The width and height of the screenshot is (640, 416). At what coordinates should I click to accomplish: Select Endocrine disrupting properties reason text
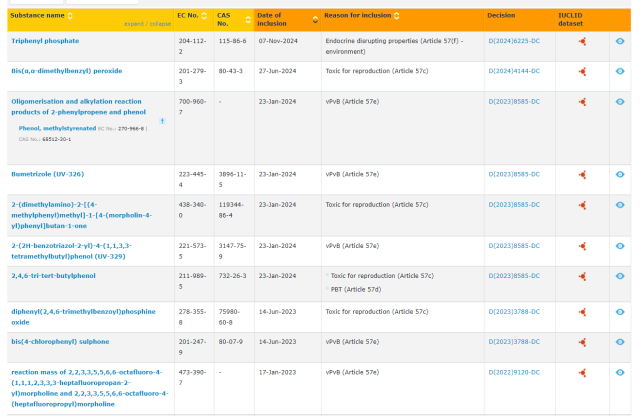click(x=394, y=46)
